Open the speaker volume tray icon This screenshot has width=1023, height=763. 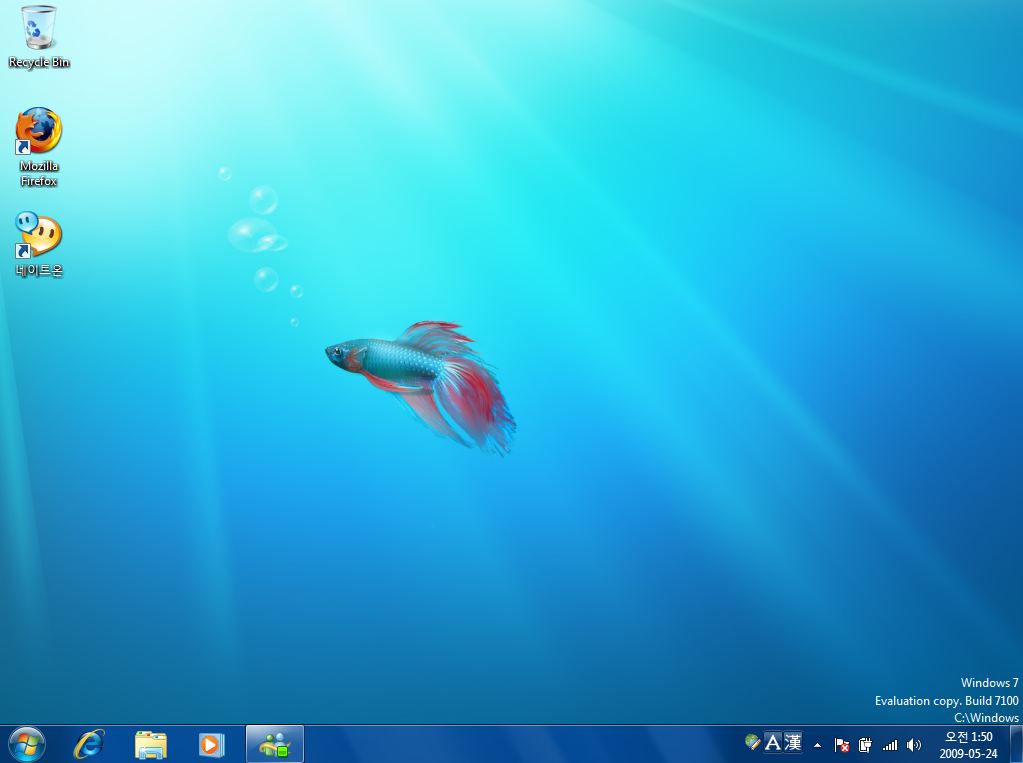pos(914,745)
